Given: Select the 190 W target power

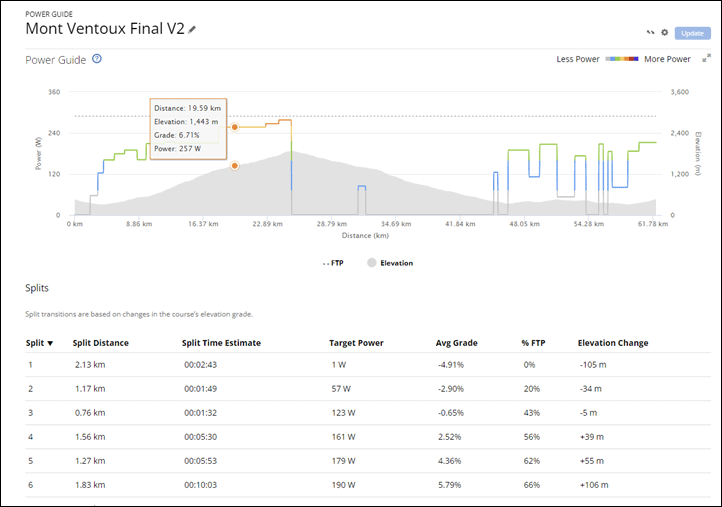Looking at the screenshot, I should pyautogui.click(x=344, y=484).
